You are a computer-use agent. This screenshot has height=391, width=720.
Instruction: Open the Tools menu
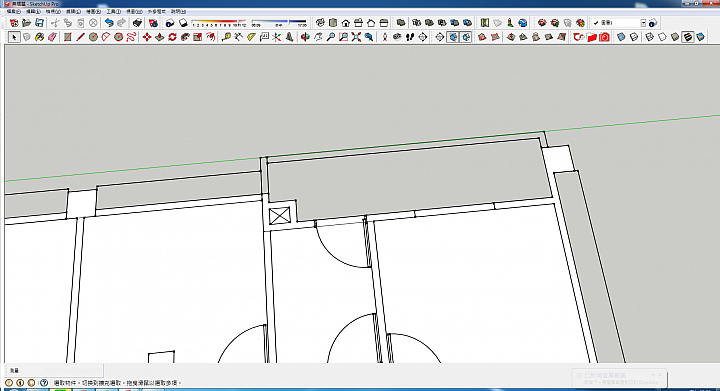(x=113, y=11)
